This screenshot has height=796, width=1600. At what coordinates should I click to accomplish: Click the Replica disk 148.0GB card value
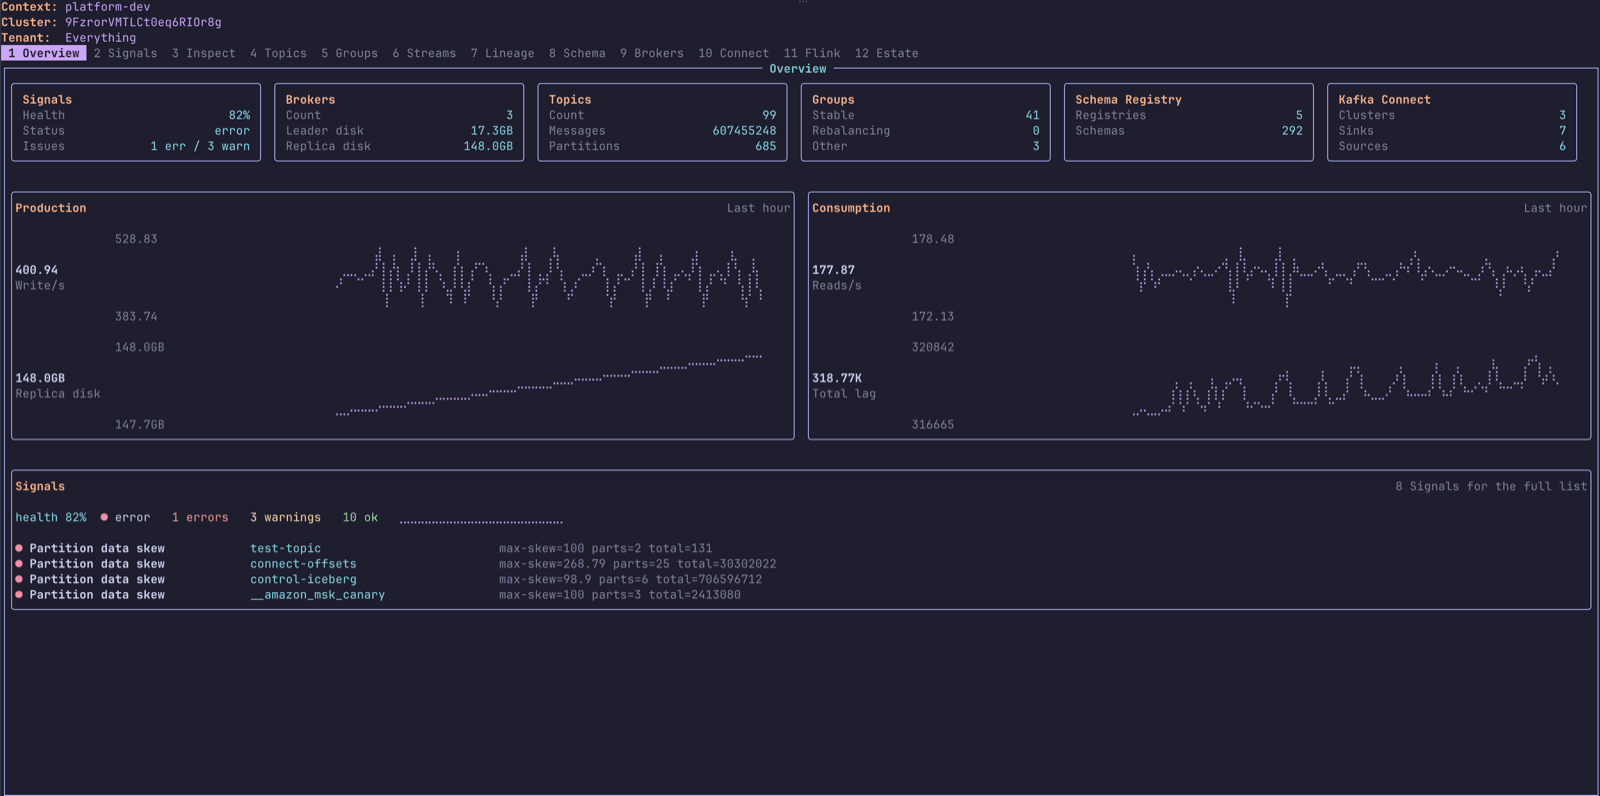pyautogui.click(x=488, y=146)
